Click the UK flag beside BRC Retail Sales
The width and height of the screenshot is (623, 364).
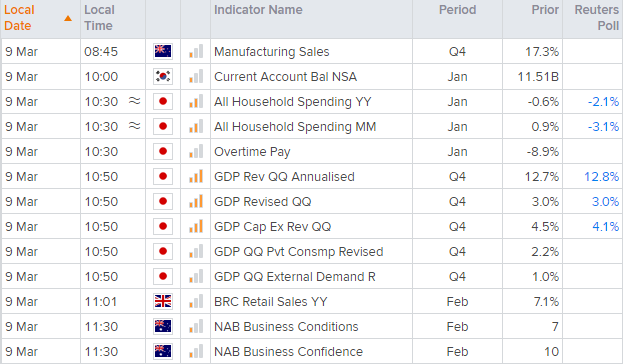coord(163,302)
